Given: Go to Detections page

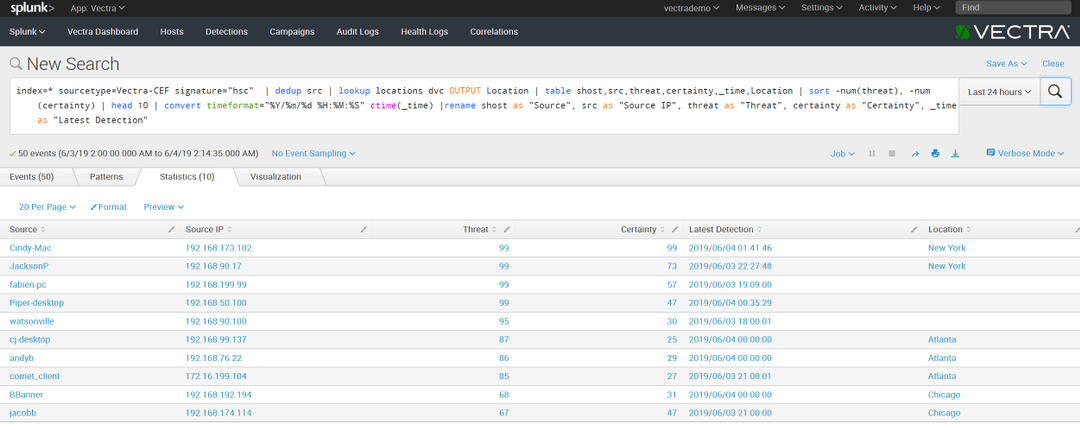Looking at the screenshot, I should point(227,32).
